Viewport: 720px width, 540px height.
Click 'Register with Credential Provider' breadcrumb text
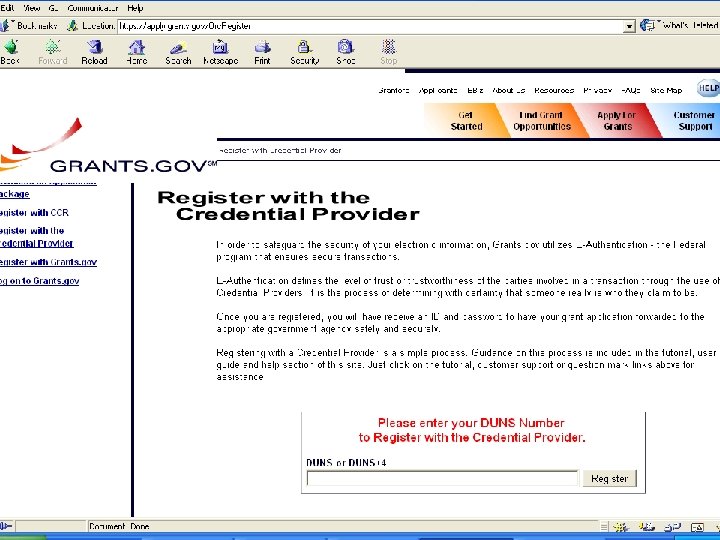pos(280,150)
